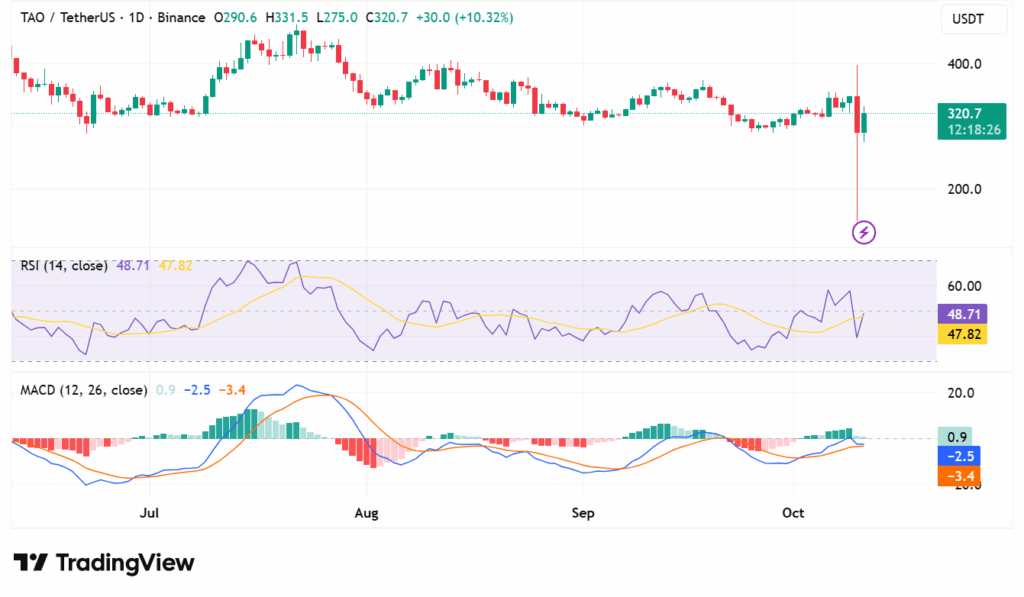This screenshot has width=1024, height=597.
Task: Click the Aug label on time axis
Action: point(367,513)
